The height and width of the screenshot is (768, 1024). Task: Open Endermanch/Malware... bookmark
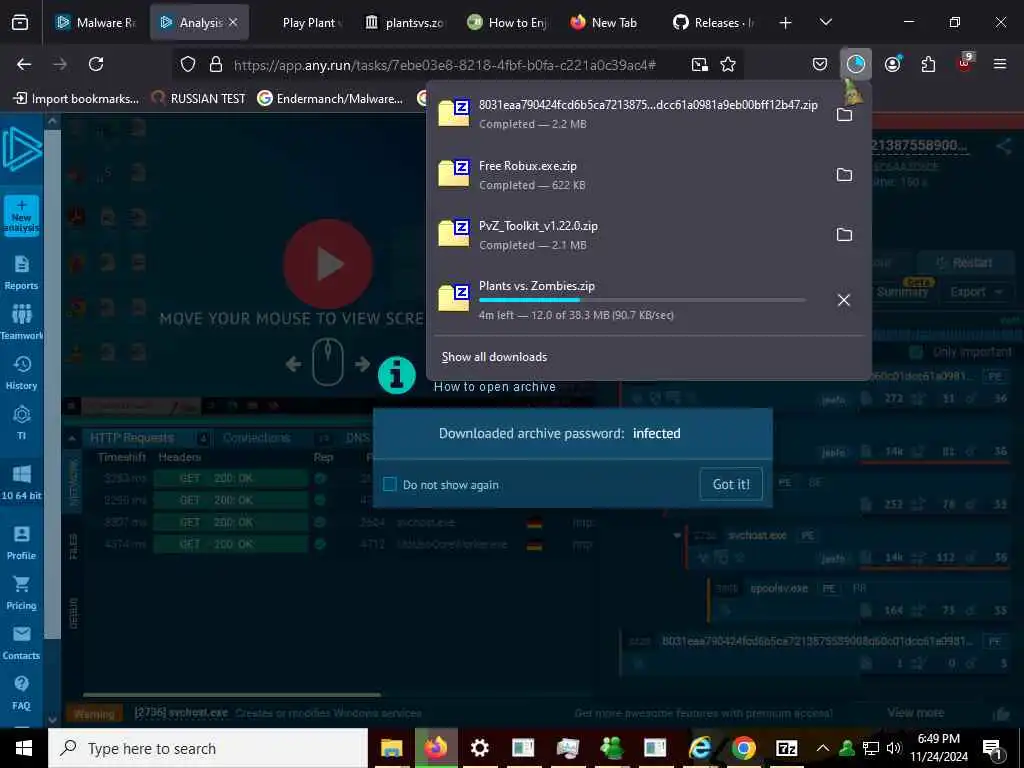pos(330,99)
